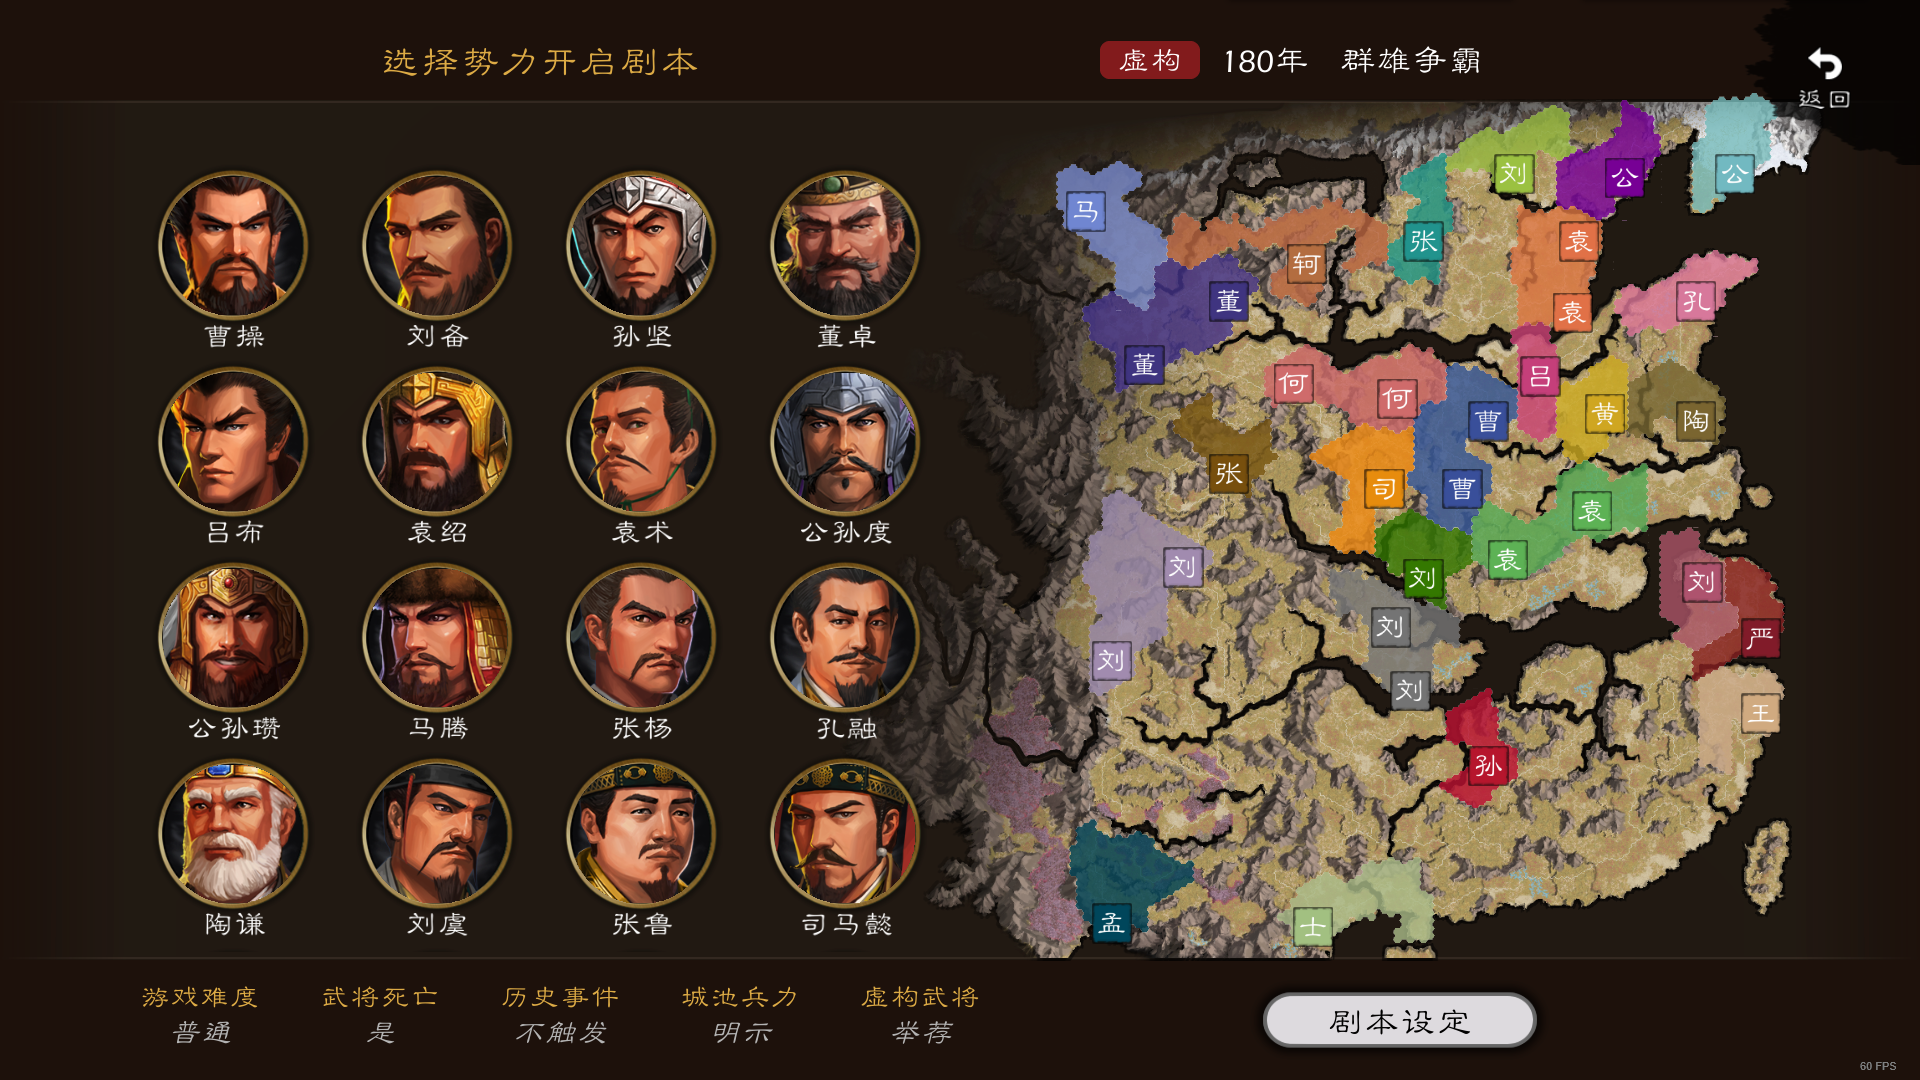Pick the 司马懿 faction portrait
This screenshot has width=1920, height=1080.
click(845, 833)
